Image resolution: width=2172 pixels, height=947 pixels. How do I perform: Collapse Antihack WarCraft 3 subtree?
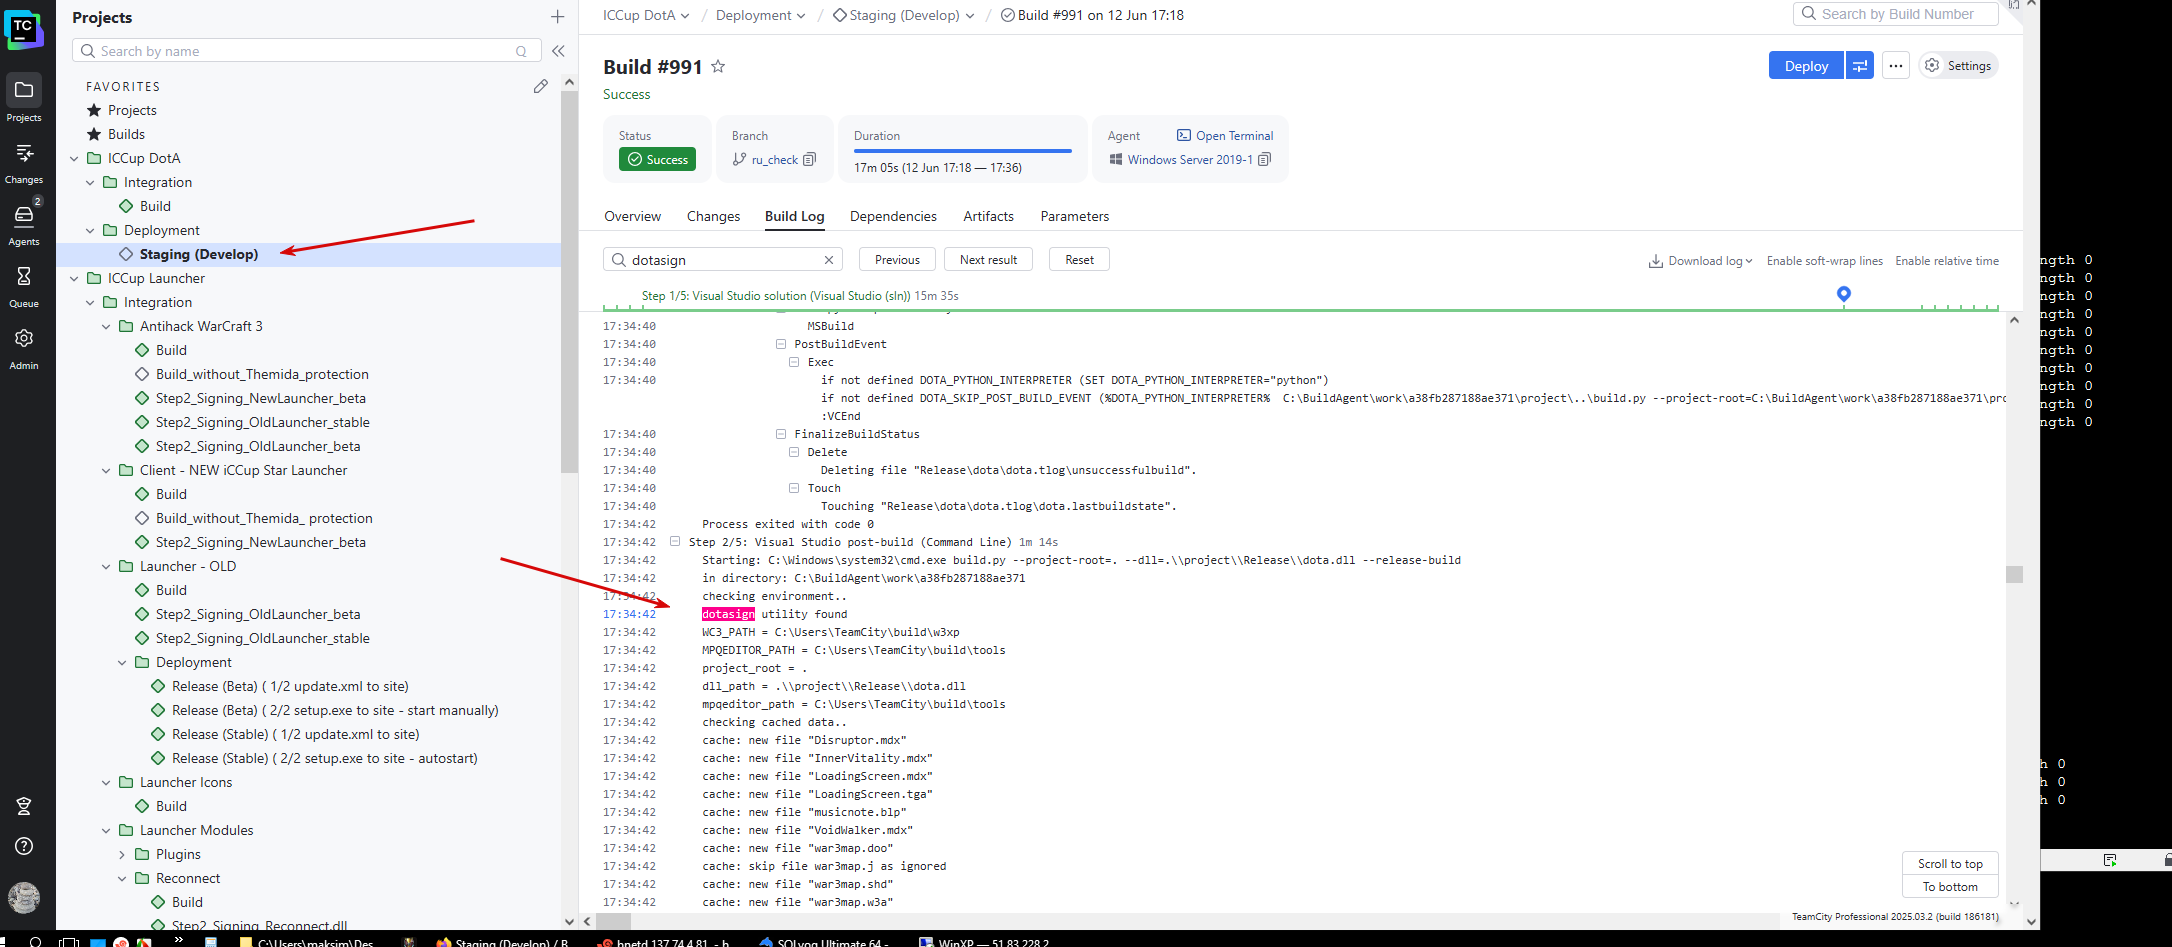coord(106,326)
